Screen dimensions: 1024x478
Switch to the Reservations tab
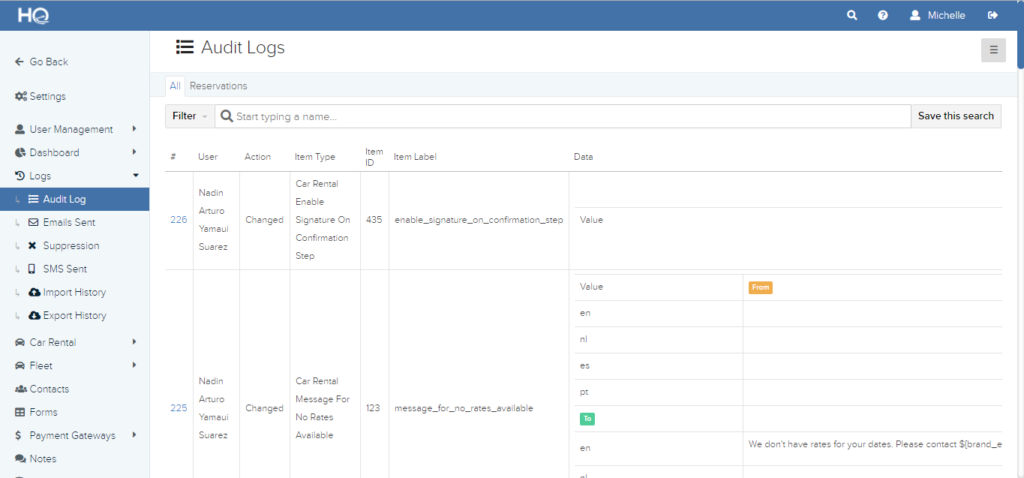[218, 86]
